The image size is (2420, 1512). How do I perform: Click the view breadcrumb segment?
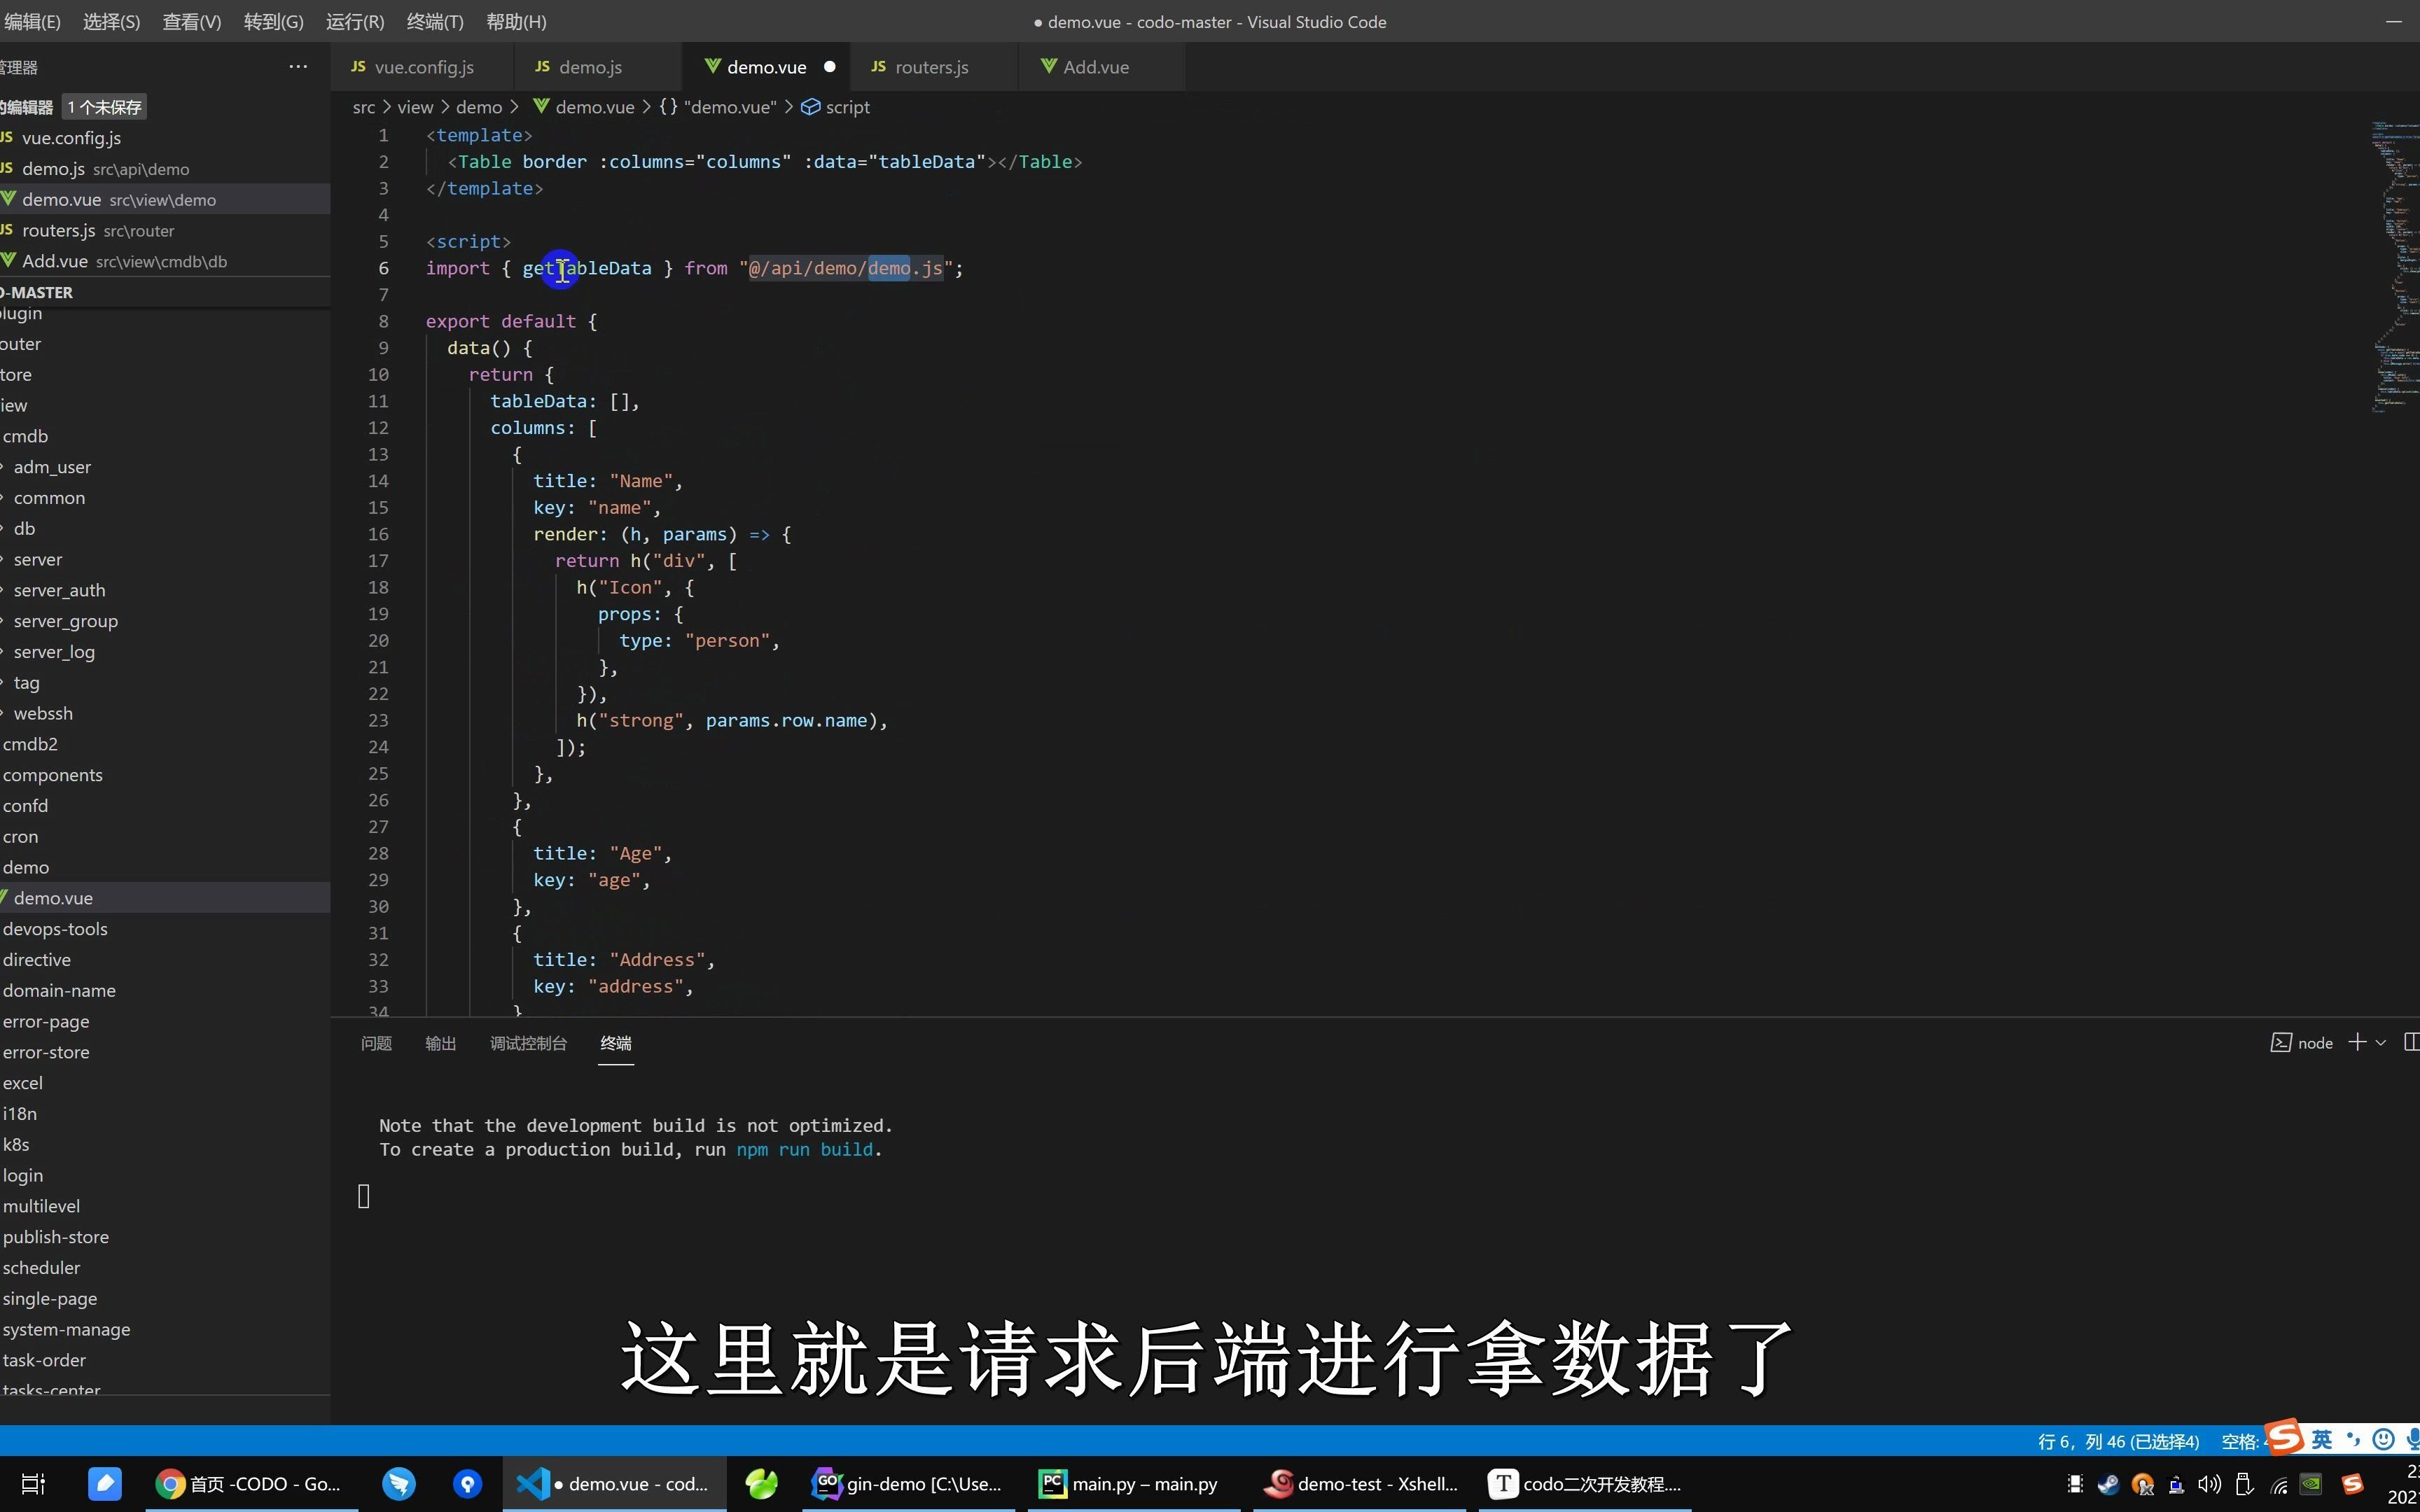[x=415, y=107]
